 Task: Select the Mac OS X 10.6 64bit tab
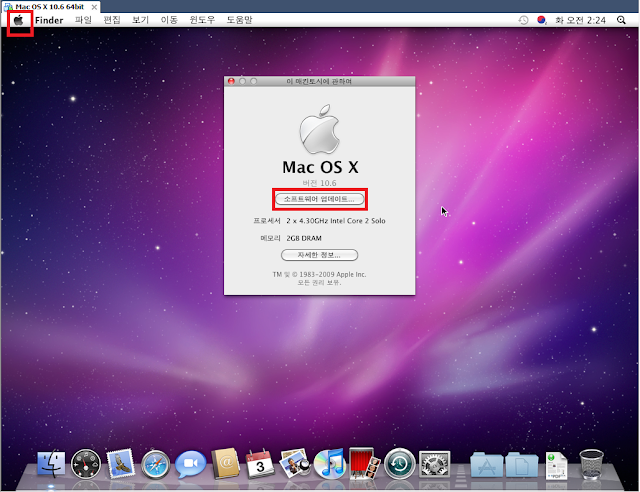[x=50, y=7]
